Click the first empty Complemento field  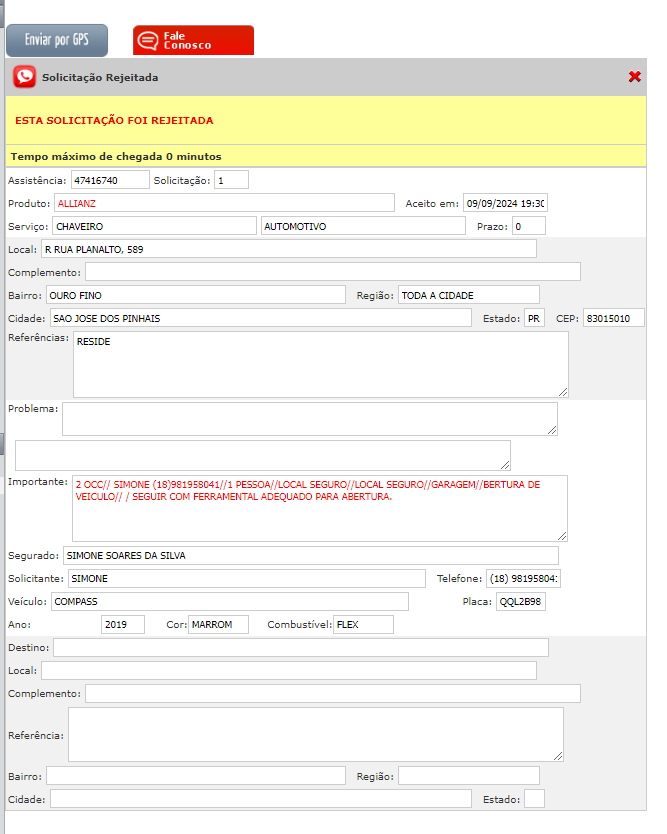click(333, 271)
